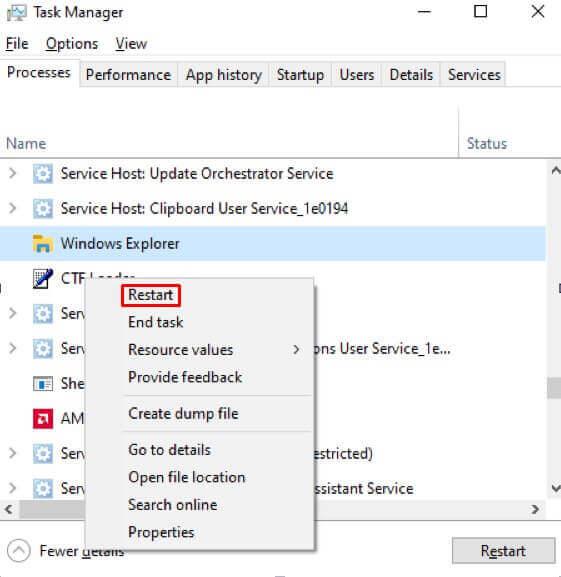Click Open file location in context menu

pos(187,477)
